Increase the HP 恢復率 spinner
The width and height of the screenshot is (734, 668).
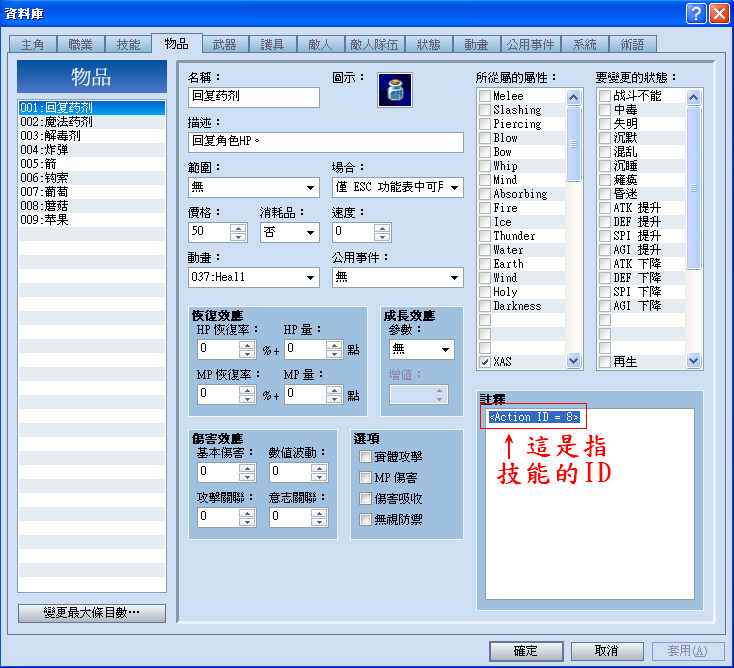(247, 345)
